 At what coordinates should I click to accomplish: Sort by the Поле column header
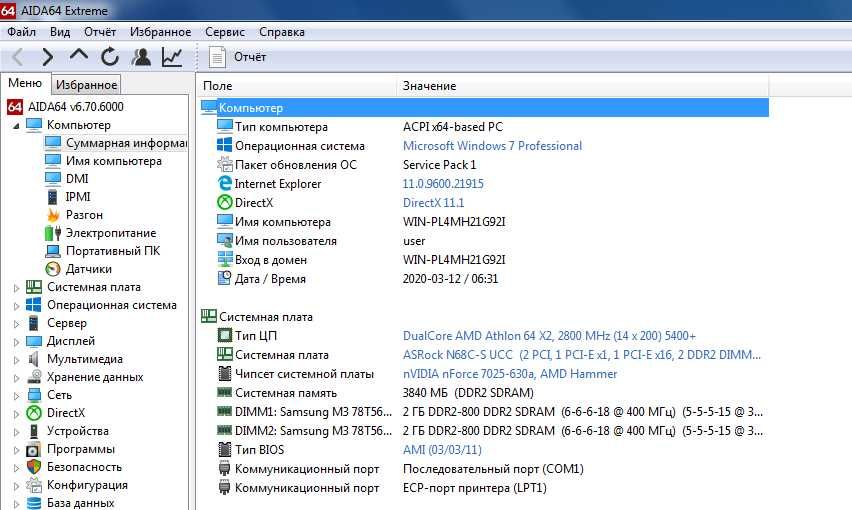297,86
